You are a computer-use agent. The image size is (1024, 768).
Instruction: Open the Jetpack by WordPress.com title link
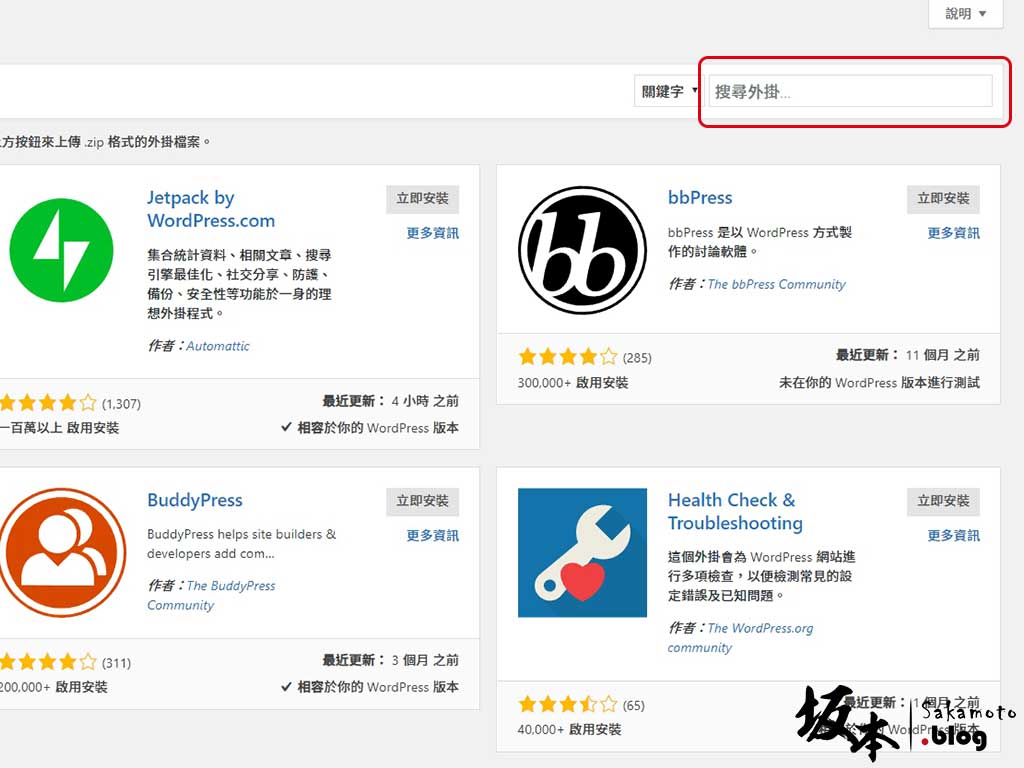tap(211, 209)
